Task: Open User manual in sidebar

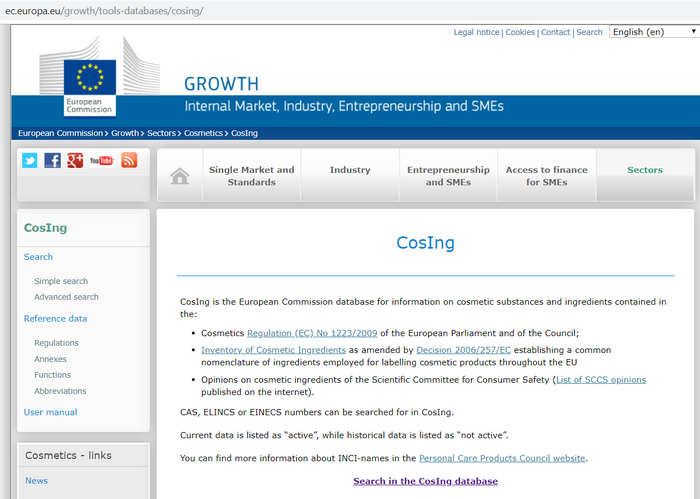Action: [x=50, y=412]
